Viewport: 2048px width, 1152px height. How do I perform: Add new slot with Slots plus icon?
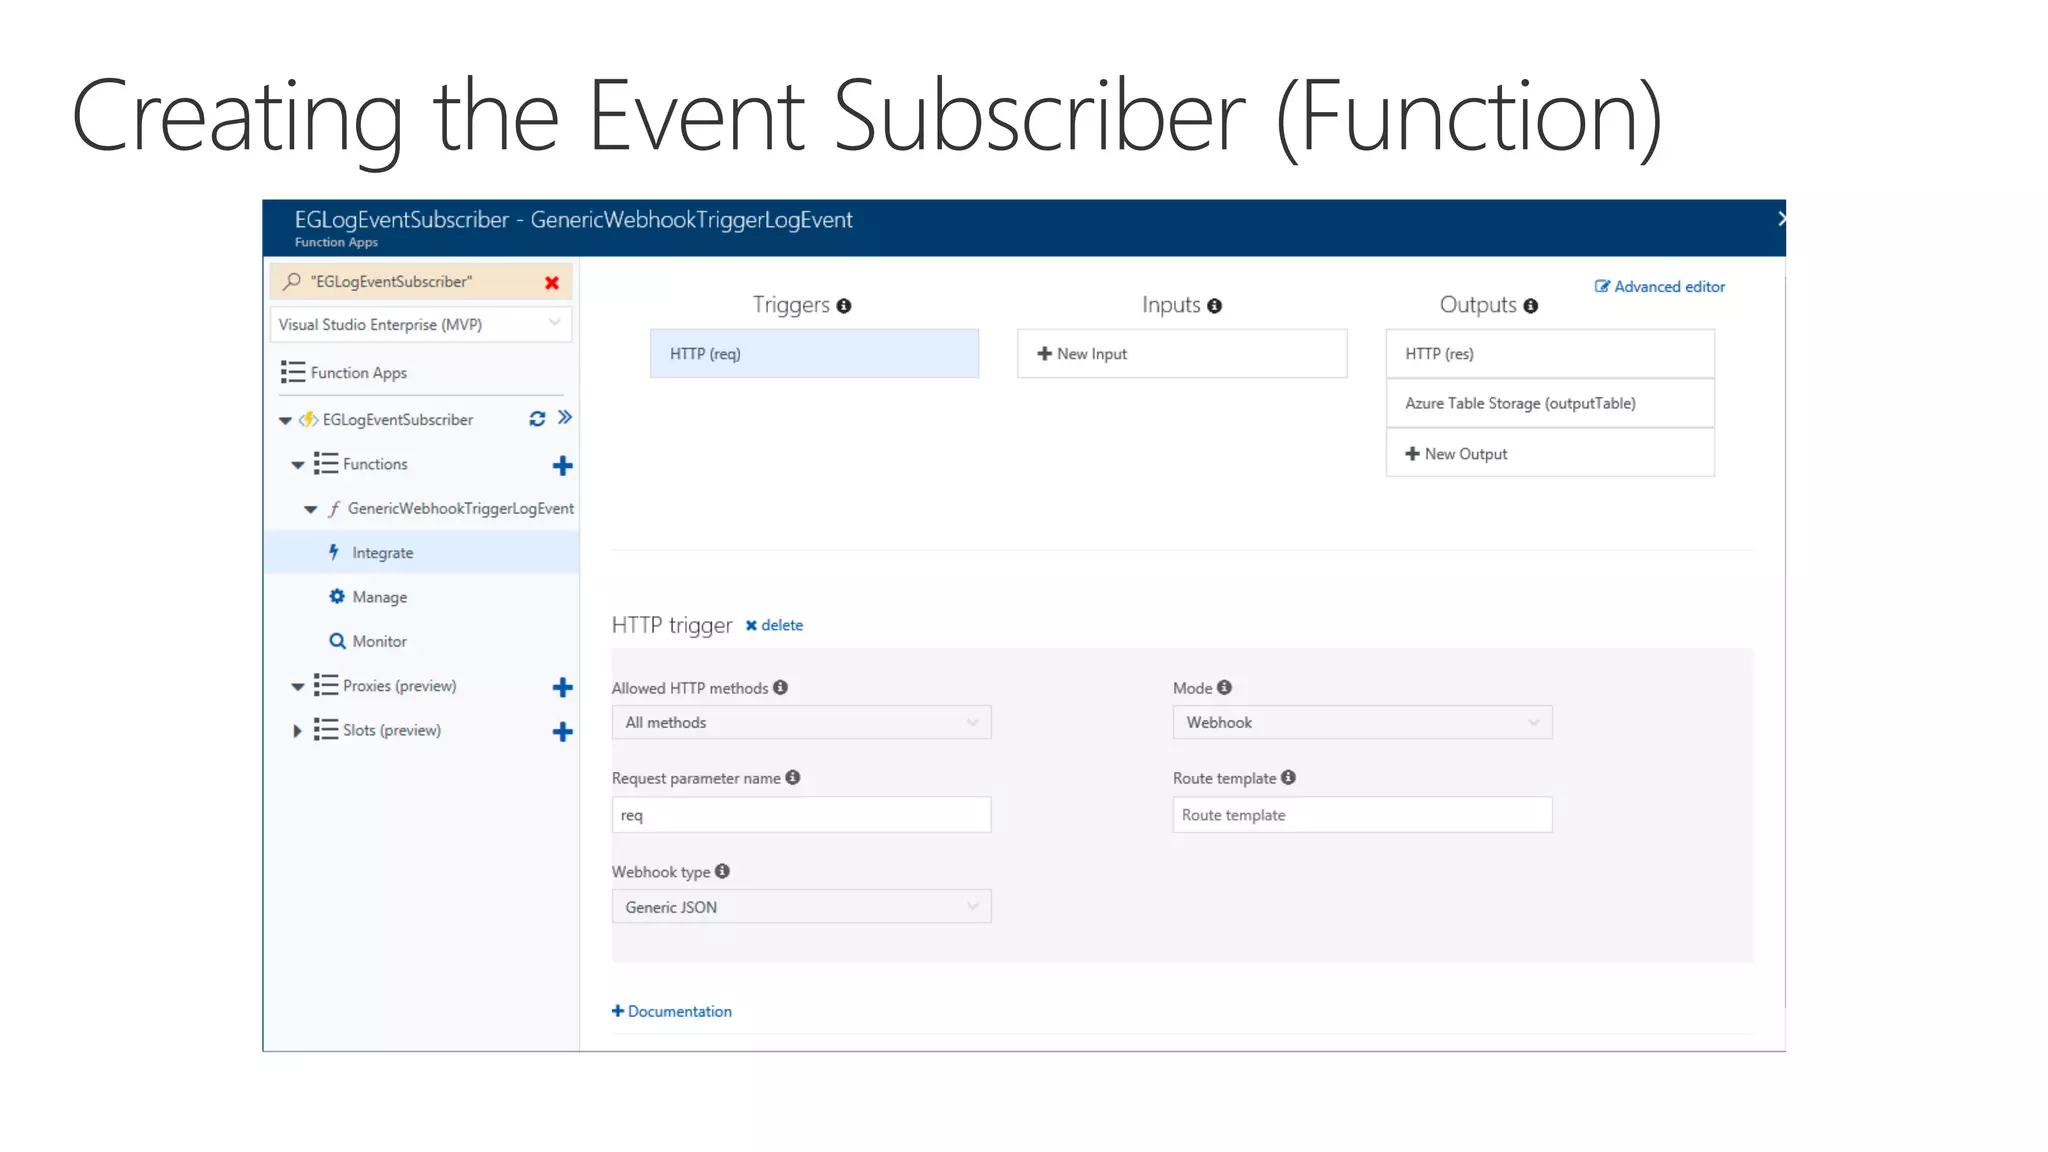(562, 732)
